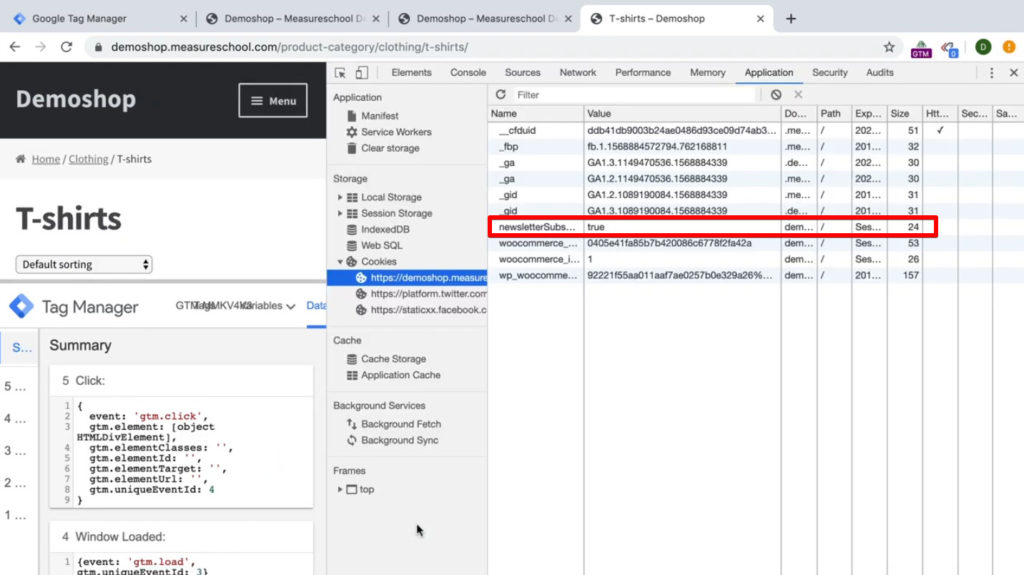Click the Menu button on Demoshop
The width and height of the screenshot is (1024, 575).
tap(273, 101)
